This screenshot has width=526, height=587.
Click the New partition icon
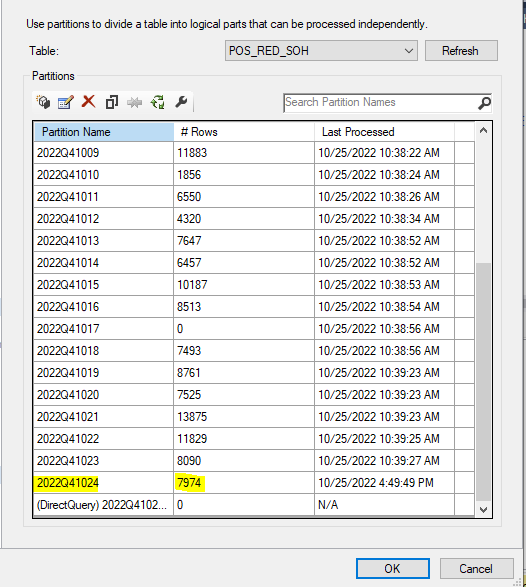(43, 102)
